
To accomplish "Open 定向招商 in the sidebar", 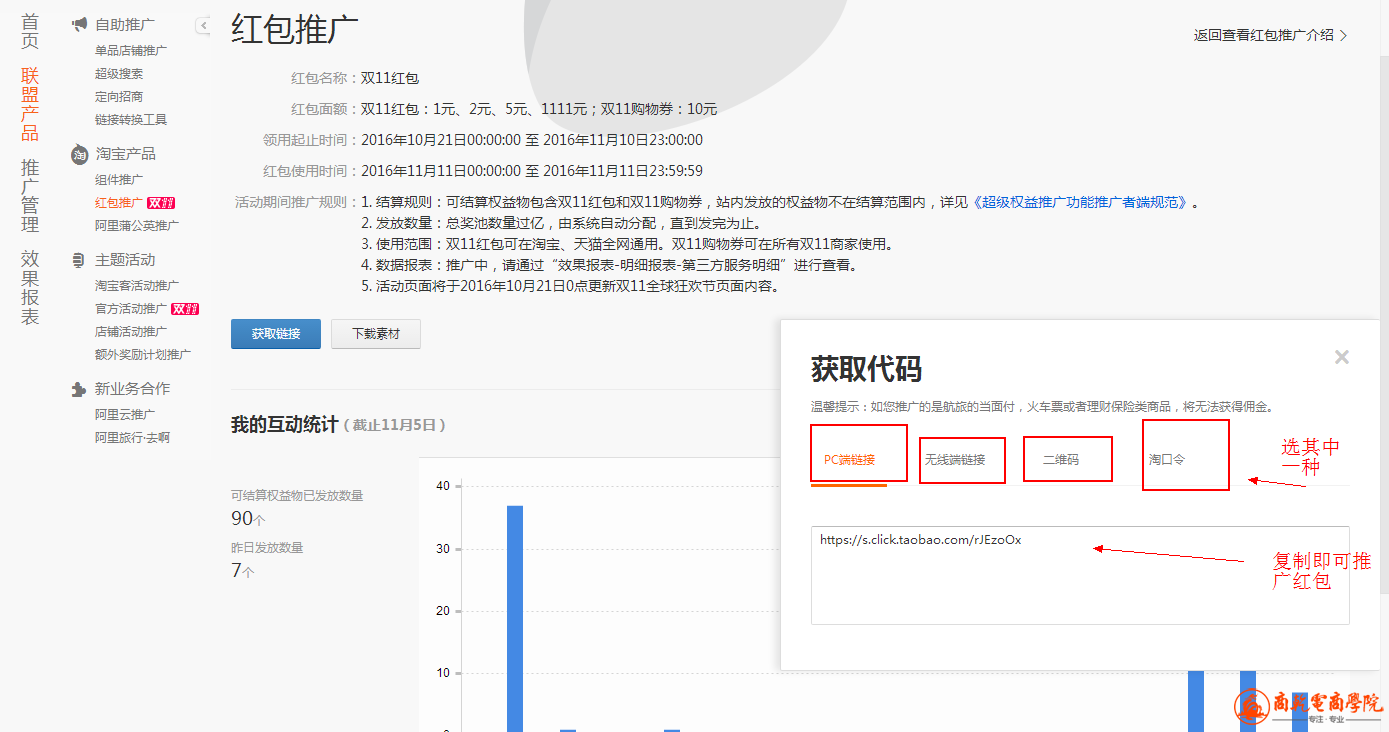I will [119, 96].
